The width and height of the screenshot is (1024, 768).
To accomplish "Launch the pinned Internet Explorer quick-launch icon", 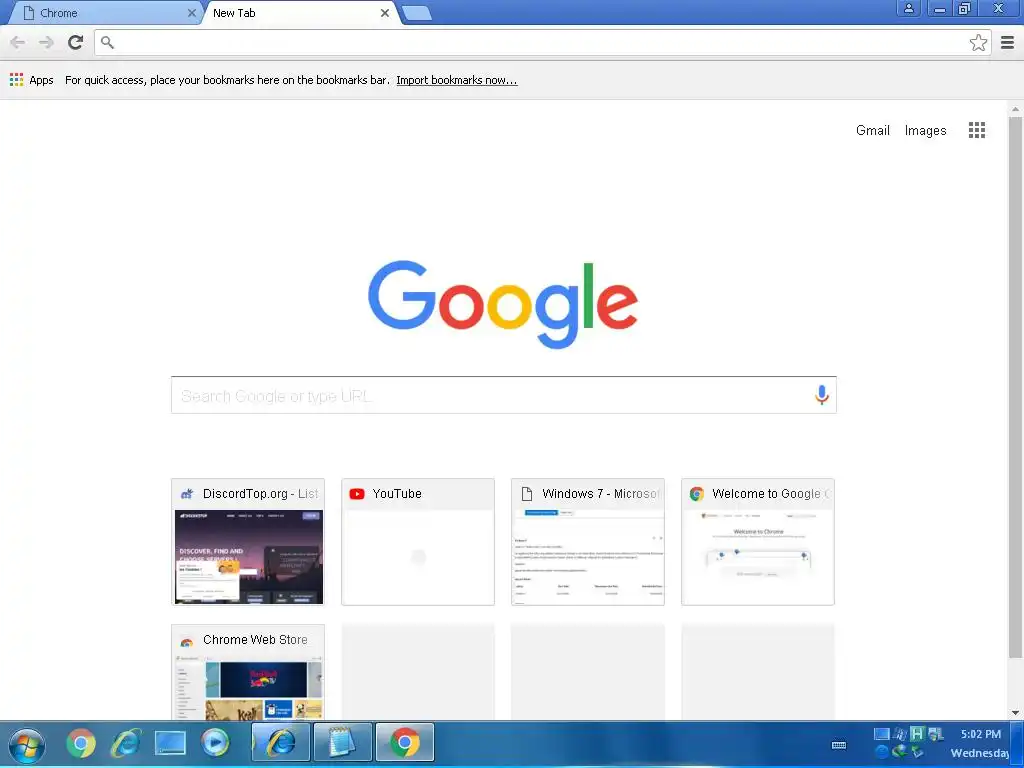I will tap(125, 743).
